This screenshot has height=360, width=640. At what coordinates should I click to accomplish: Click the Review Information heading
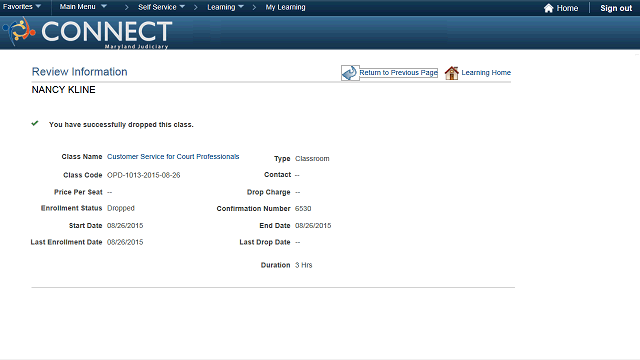click(x=80, y=72)
